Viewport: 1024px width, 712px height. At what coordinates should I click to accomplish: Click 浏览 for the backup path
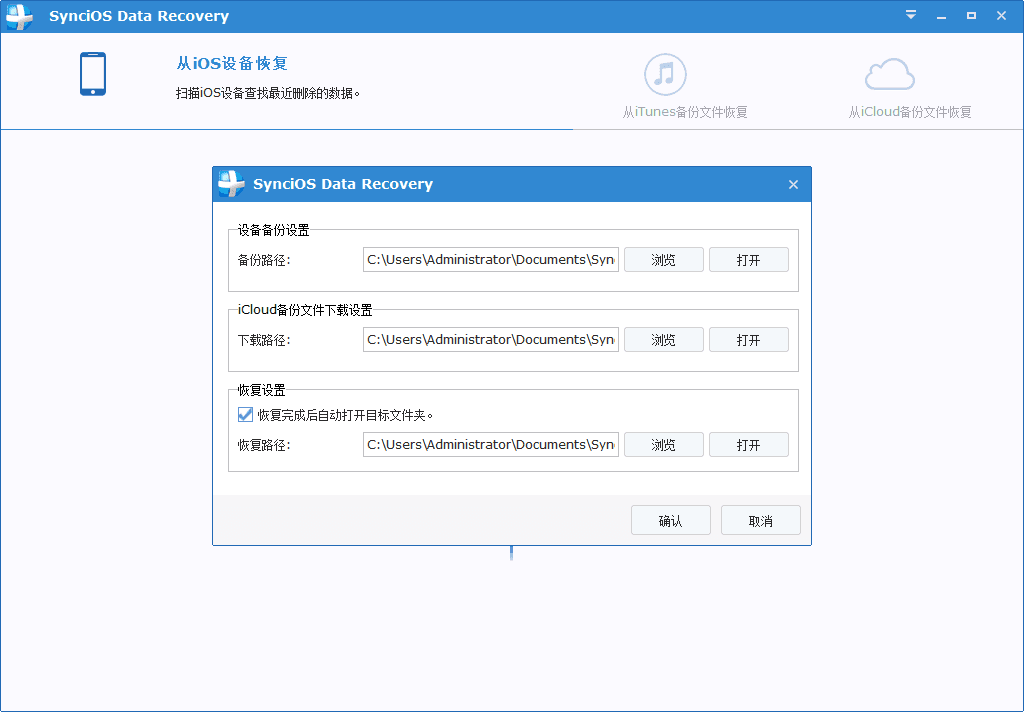tap(664, 260)
